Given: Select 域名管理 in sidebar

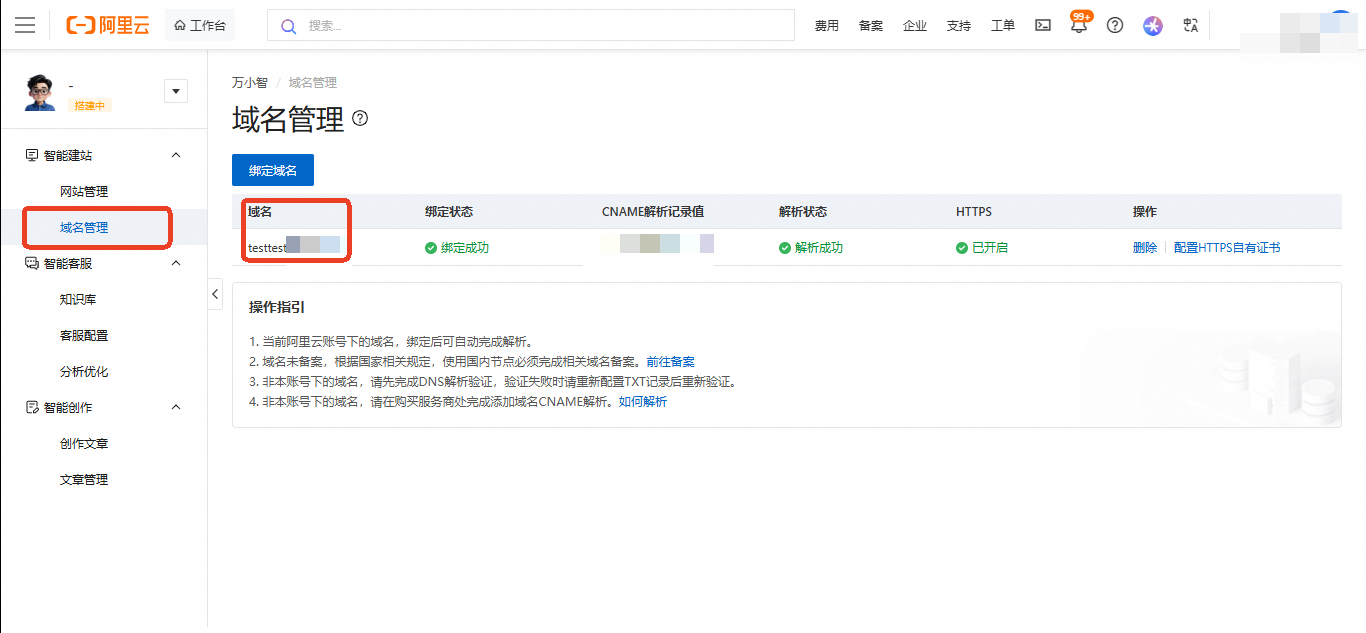Looking at the screenshot, I should (84, 227).
